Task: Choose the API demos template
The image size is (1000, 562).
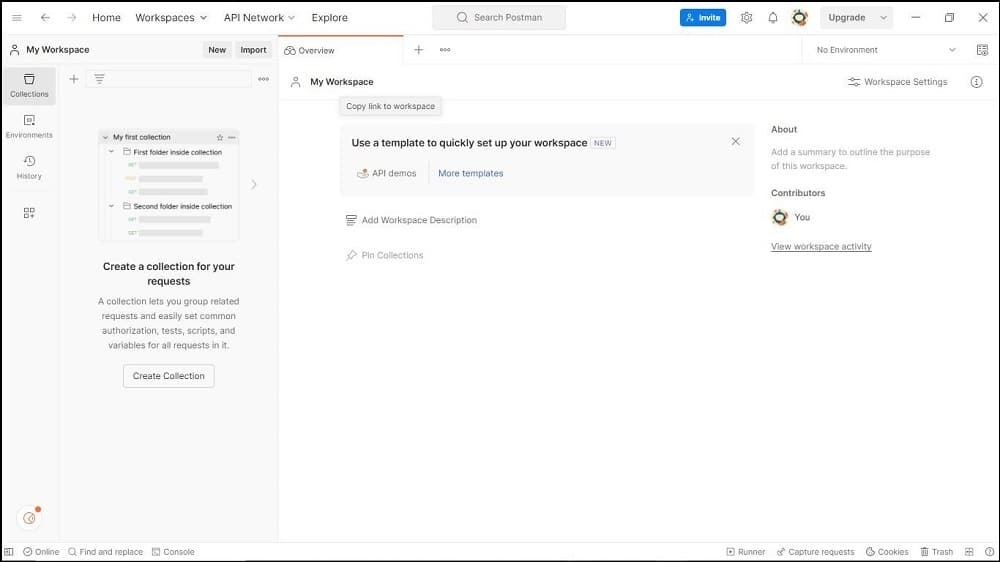Action: click(386, 174)
